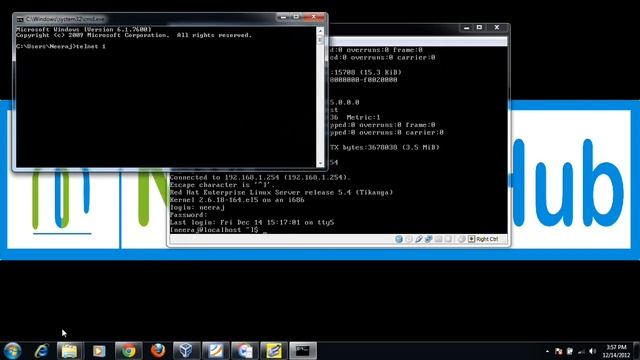Click 'Microsoft Windows [Version 6.1.7600]' line
Image resolution: width=640 pixels, height=360 pixels.
84,29
